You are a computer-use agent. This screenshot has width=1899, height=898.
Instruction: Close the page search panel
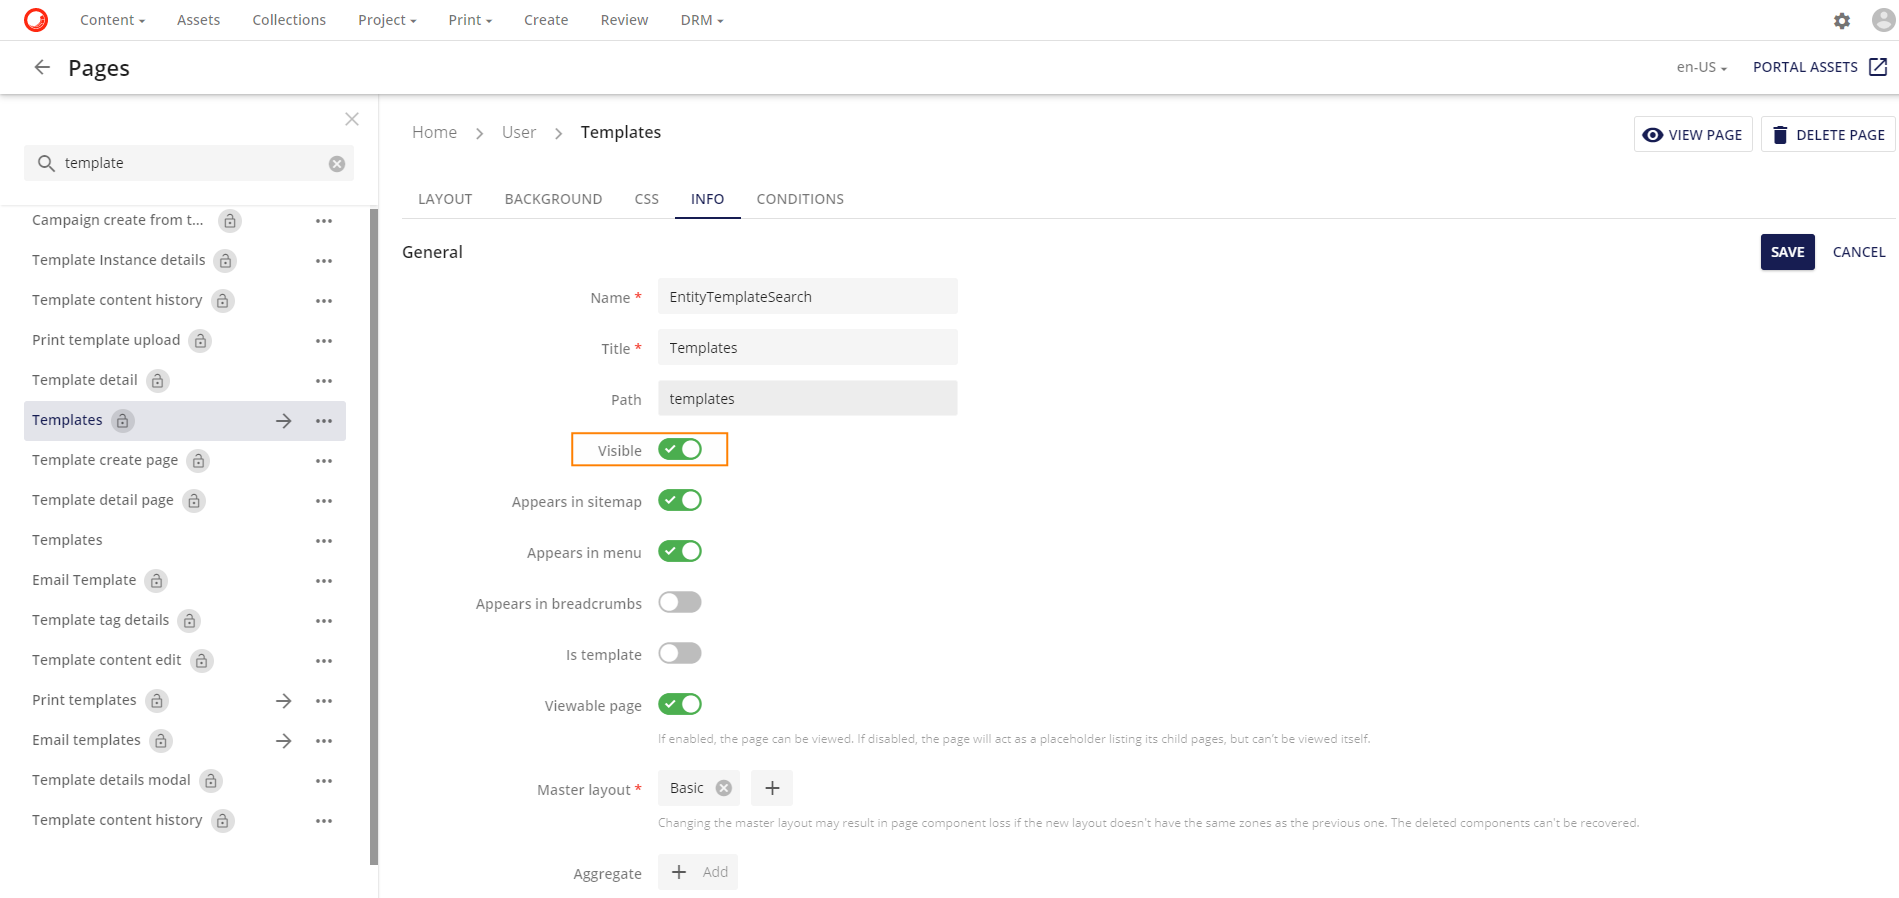[x=352, y=119]
